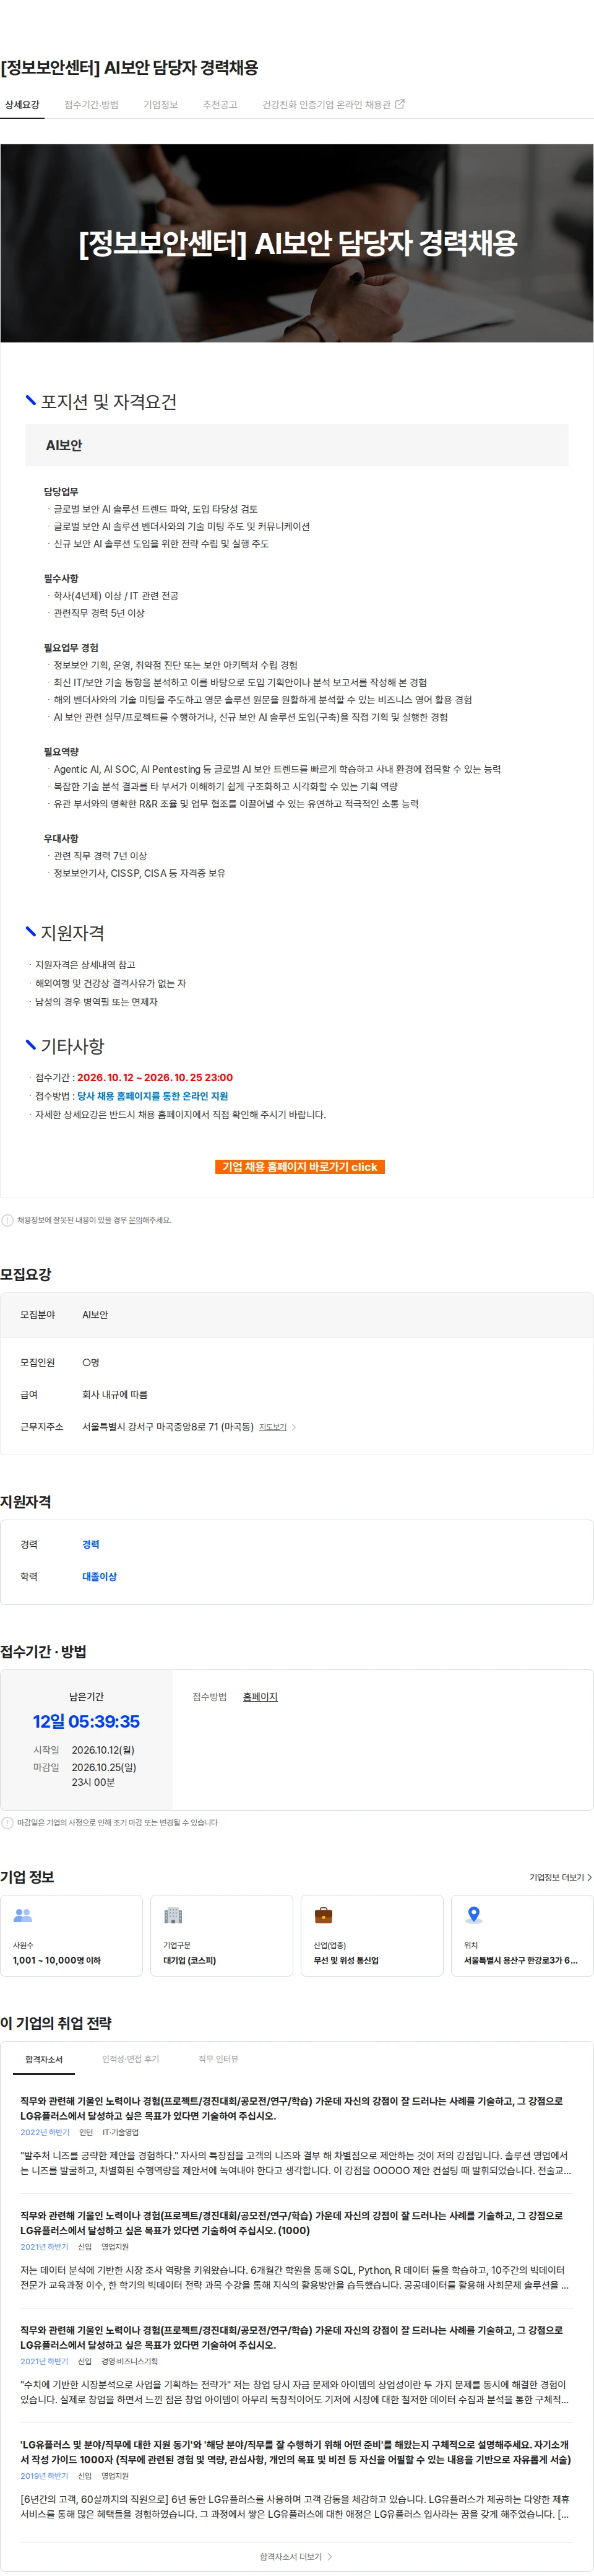Switch to 기업정보 tab
Screen dimensions: 594x2576
point(160,105)
